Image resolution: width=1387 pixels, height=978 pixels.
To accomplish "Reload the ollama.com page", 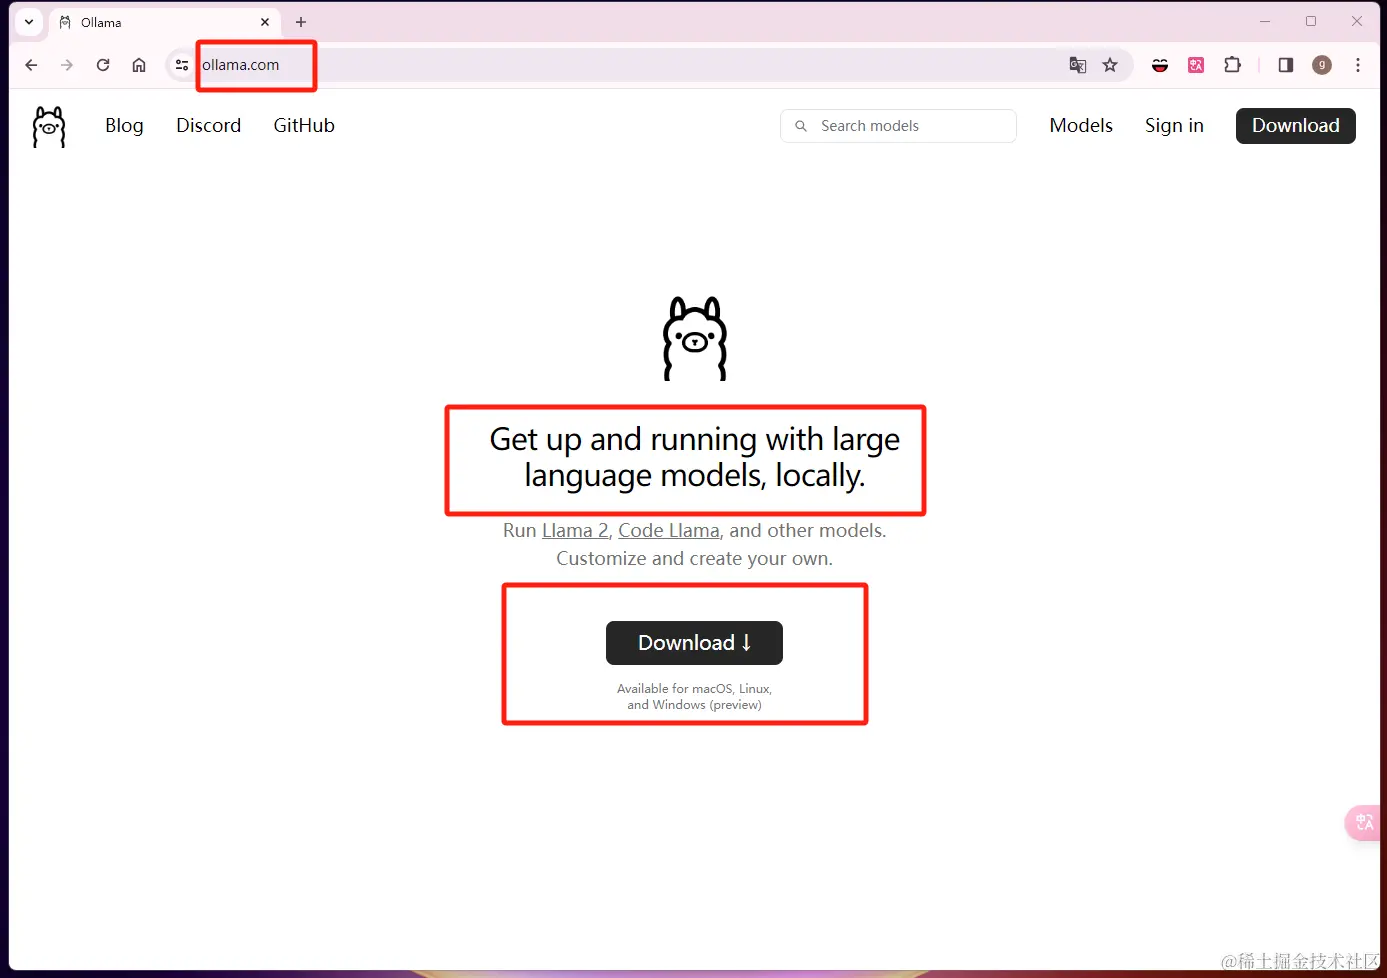I will click(103, 65).
